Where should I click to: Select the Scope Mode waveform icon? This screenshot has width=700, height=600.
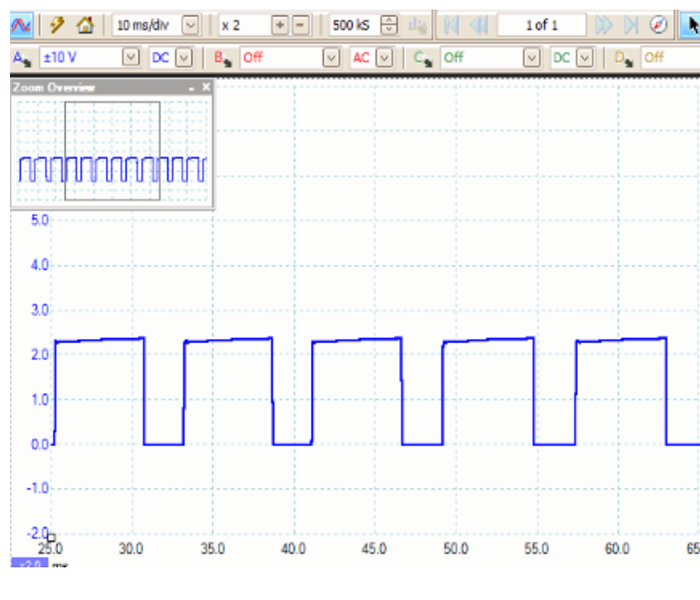pos(21,25)
